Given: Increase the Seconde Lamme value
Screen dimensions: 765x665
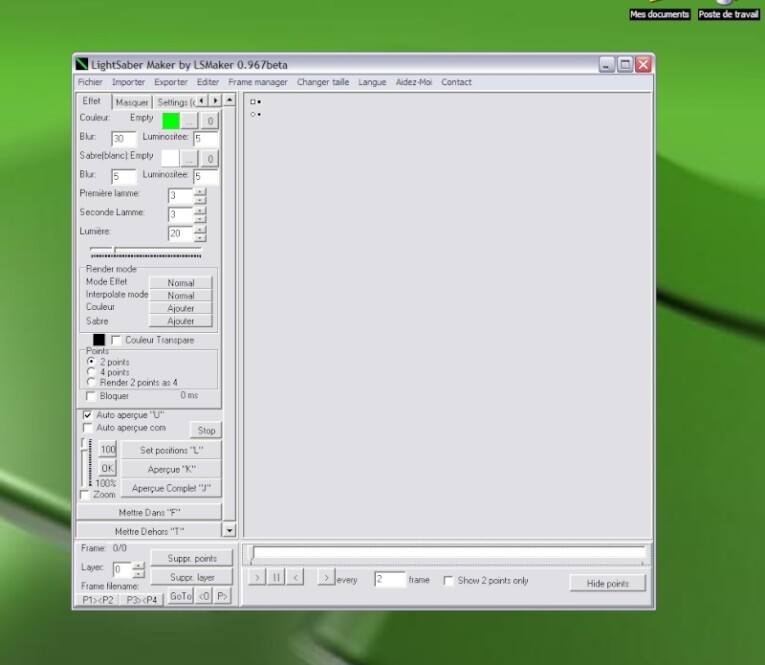Looking at the screenshot, I should click(x=200, y=211).
